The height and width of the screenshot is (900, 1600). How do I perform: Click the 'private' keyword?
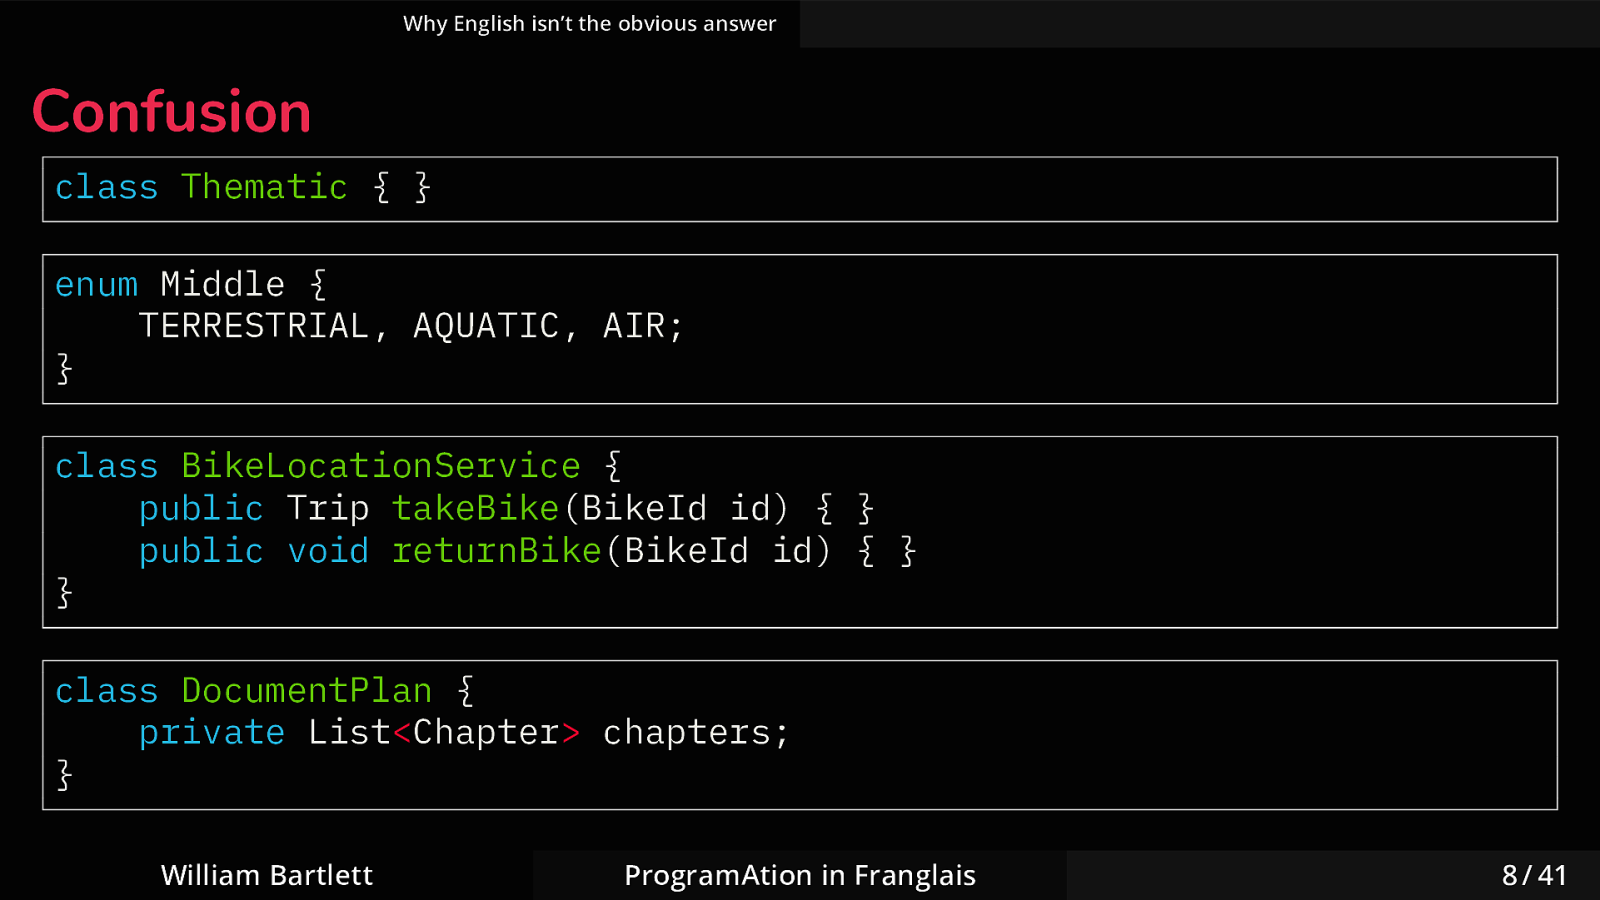coord(212,733)
